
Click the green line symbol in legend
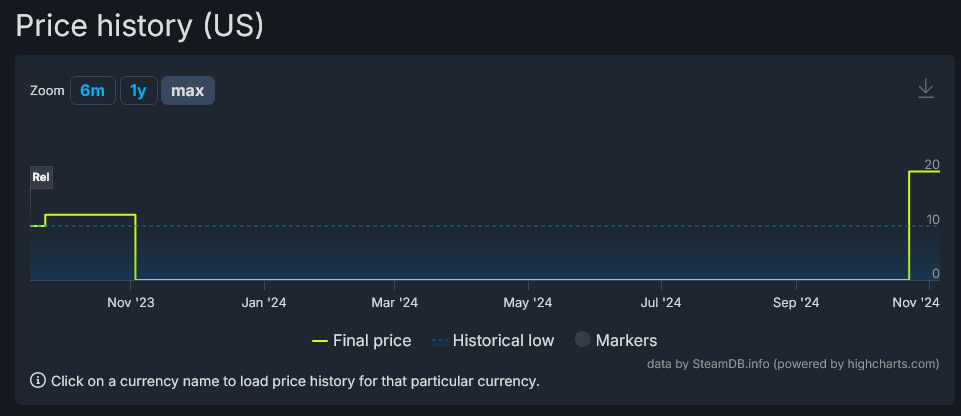(320, 341)
